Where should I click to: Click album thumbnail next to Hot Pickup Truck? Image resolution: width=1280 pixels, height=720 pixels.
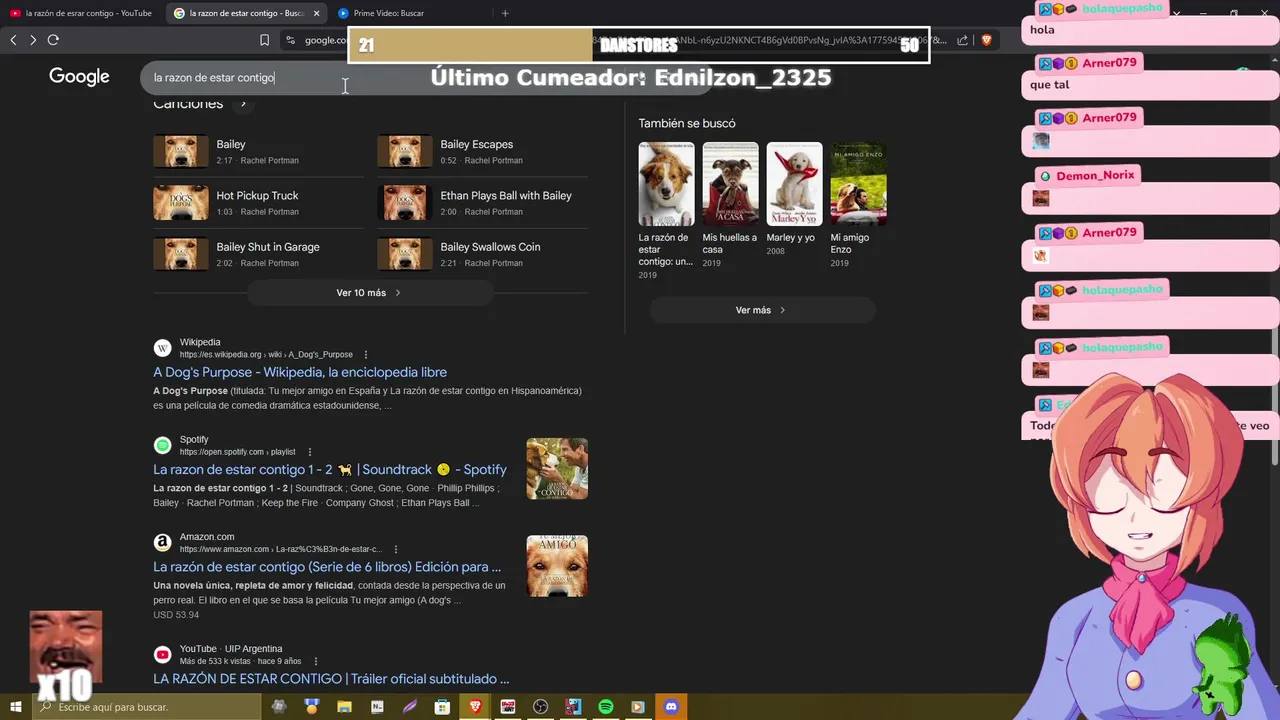coord(181,203)
